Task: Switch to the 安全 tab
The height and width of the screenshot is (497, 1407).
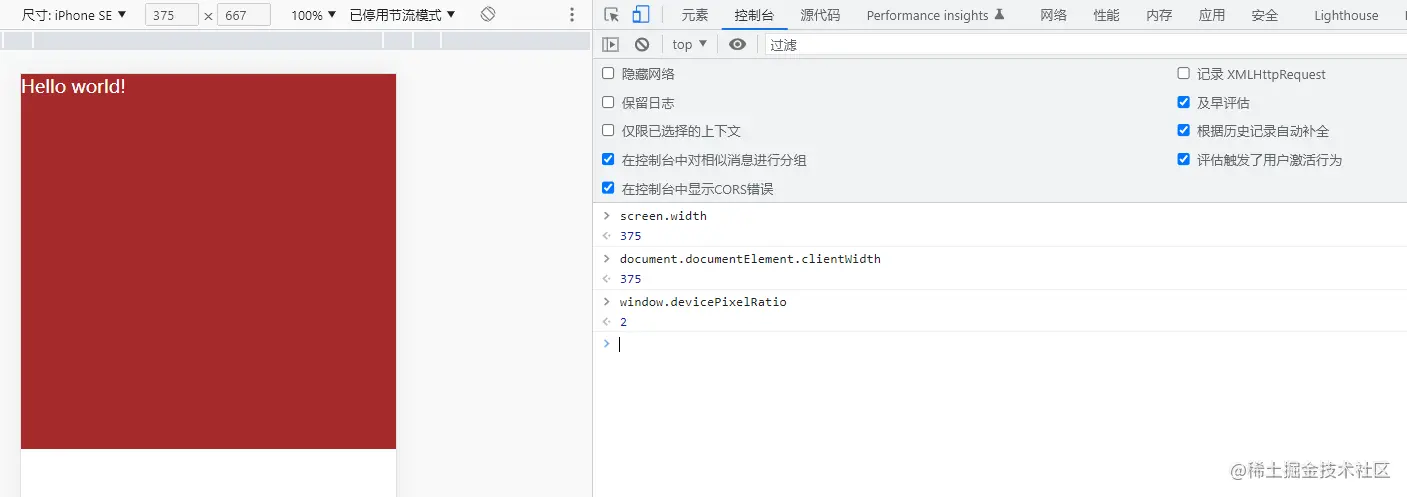Action: (1265, 15)
